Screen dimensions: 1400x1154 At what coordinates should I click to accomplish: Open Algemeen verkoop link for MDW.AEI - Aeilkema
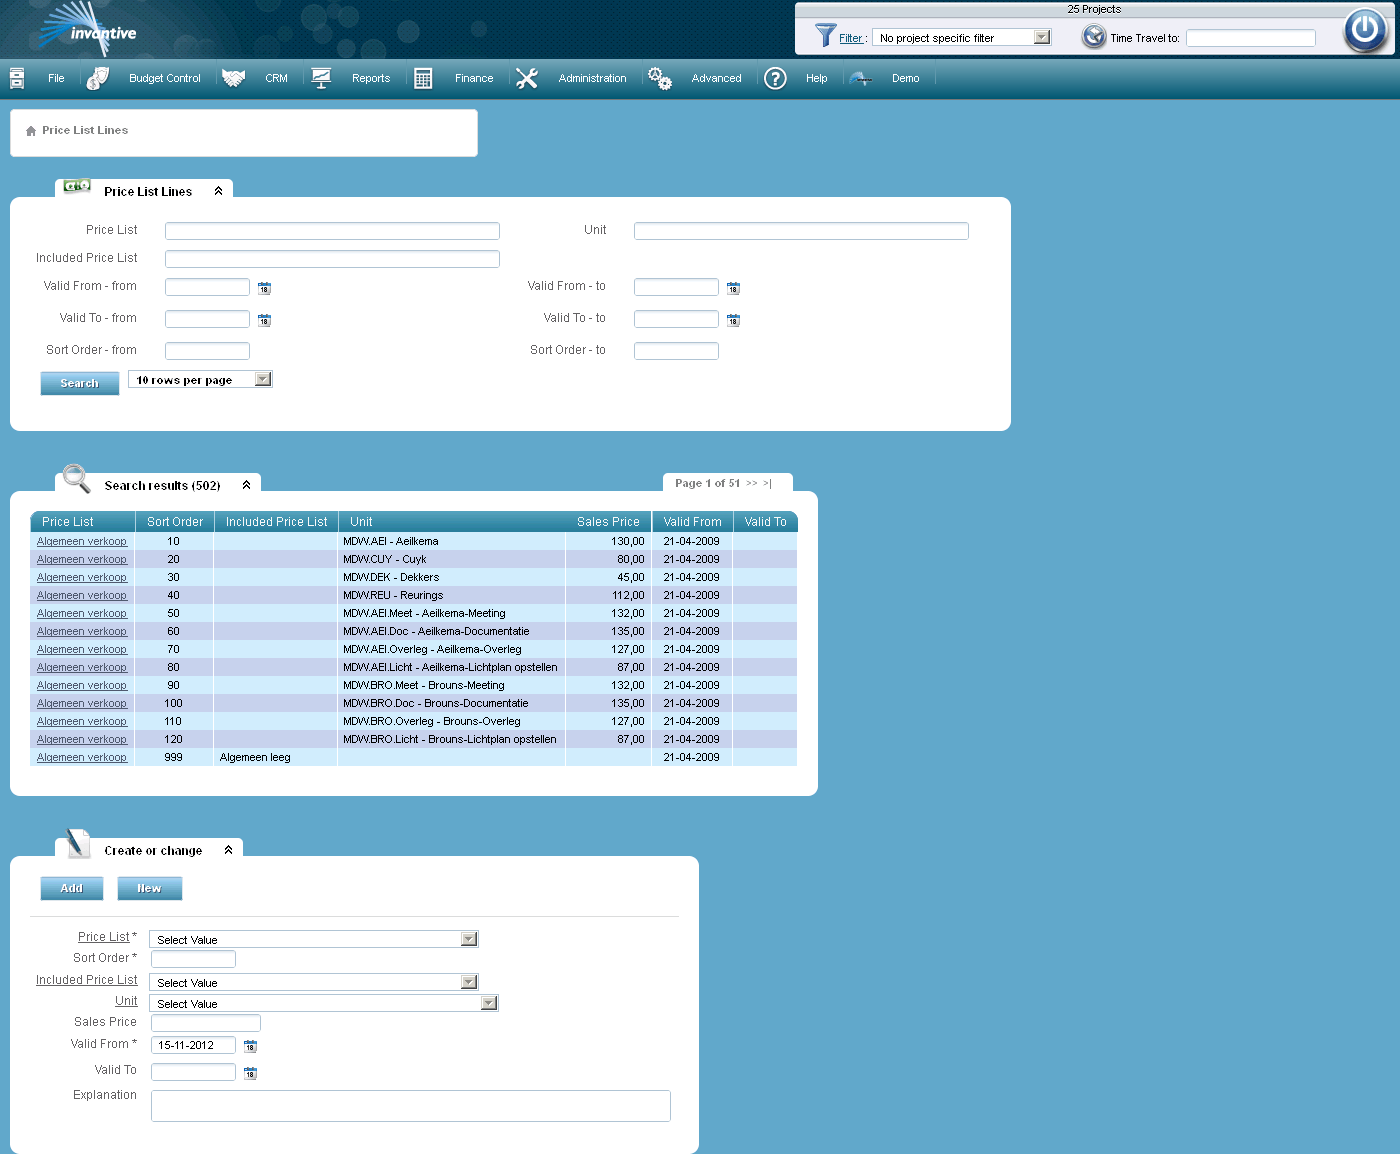click(x=82, y=541)
